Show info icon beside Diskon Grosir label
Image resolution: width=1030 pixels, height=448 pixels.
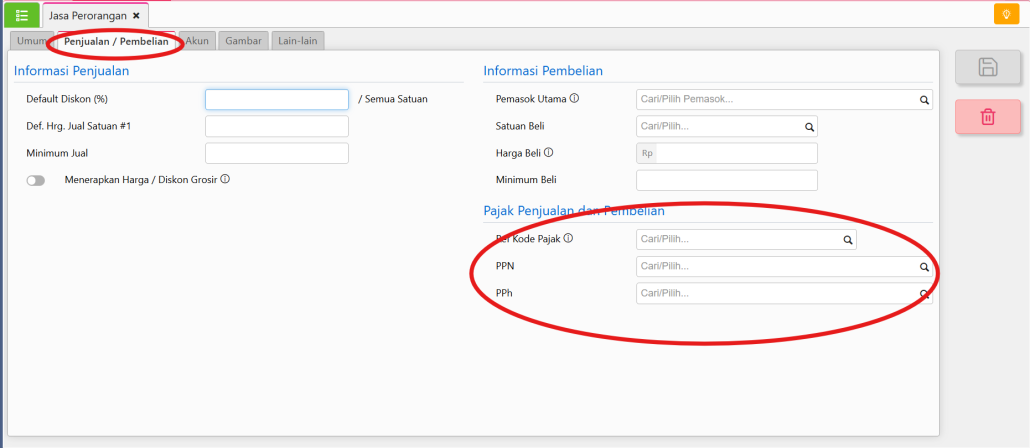point(225,179)
